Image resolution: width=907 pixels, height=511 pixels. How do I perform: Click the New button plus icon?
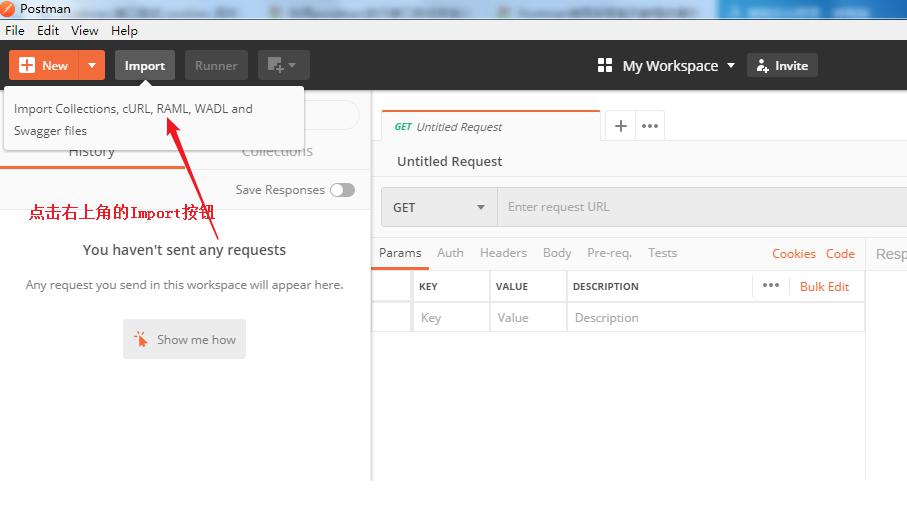pos(27,66)
